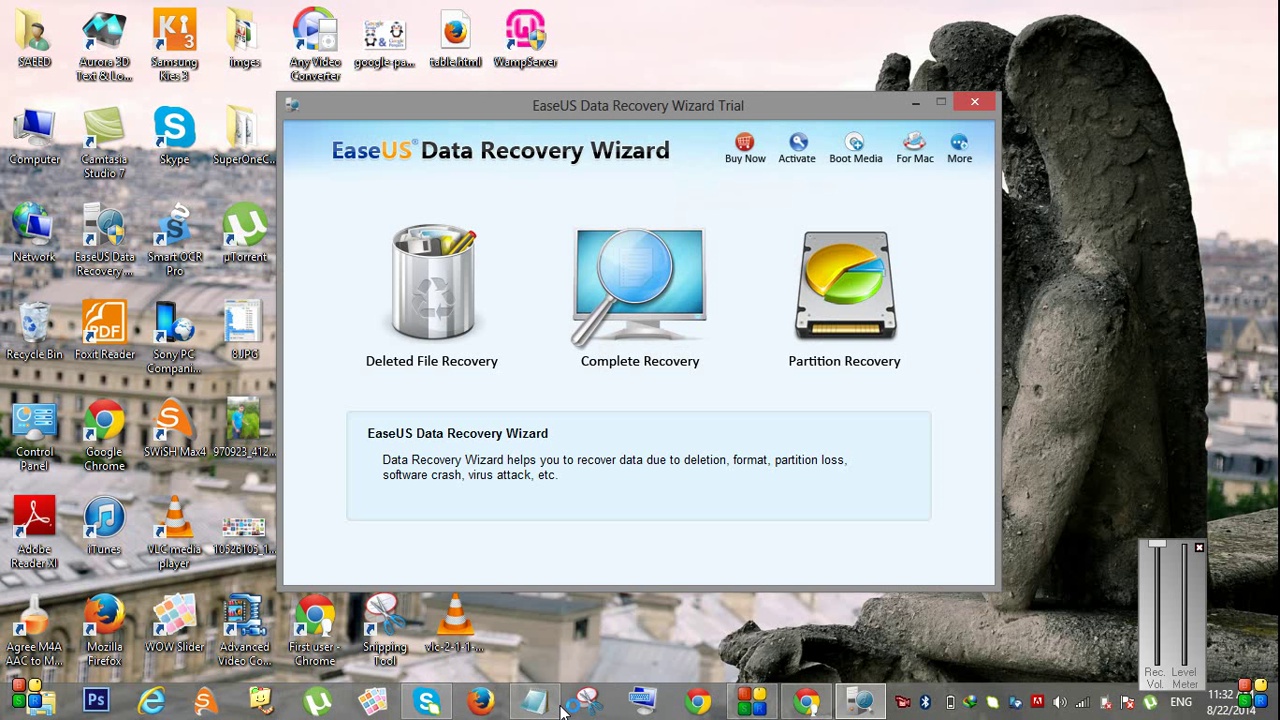Click Firefox icon in taskbar
Image resolution: width=1280 pixels, height=720 pixels.
click(x=481, y=701)
